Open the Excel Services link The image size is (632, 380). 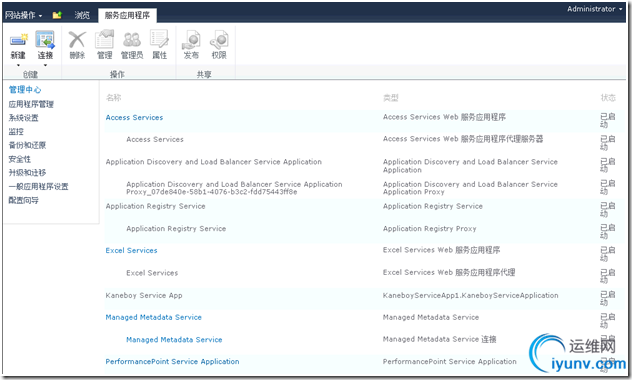click(x=131, y=251)
